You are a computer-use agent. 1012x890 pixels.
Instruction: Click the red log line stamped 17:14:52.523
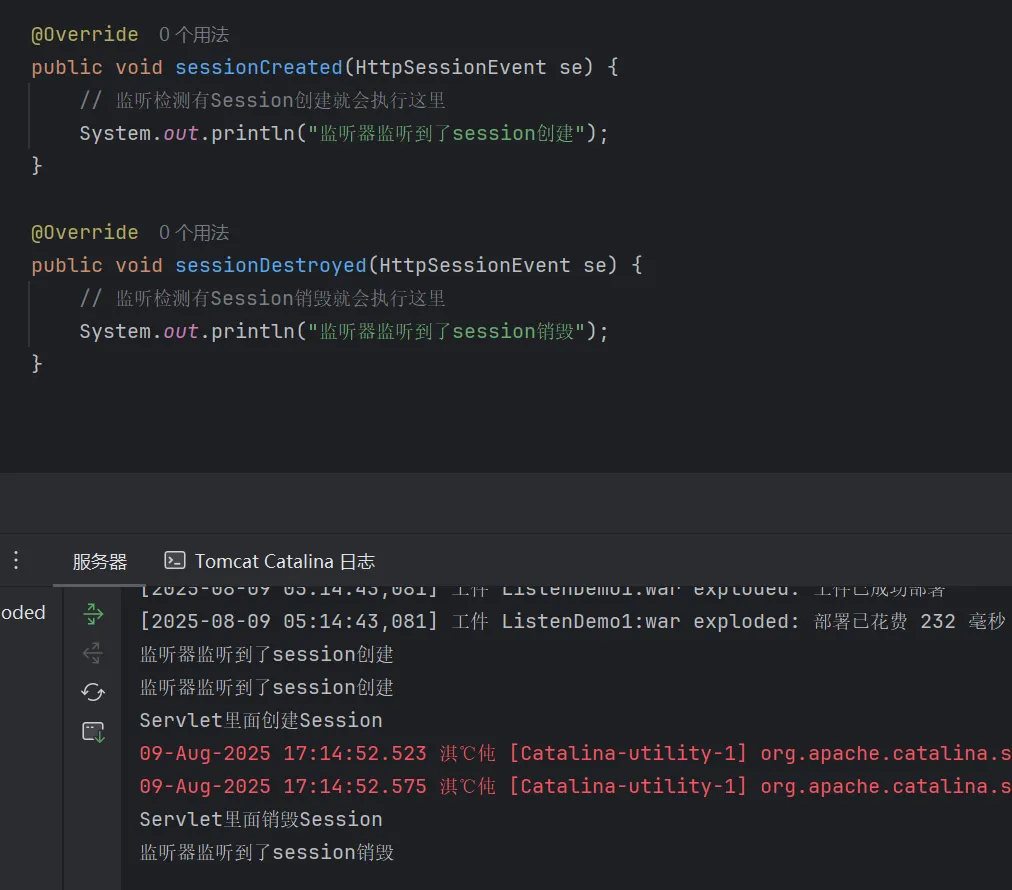[575, 754]
